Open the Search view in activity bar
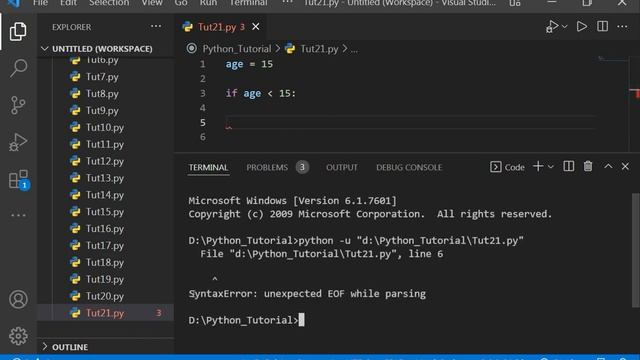This screenshot has width=640, height=360. click(x=18, y=68)
